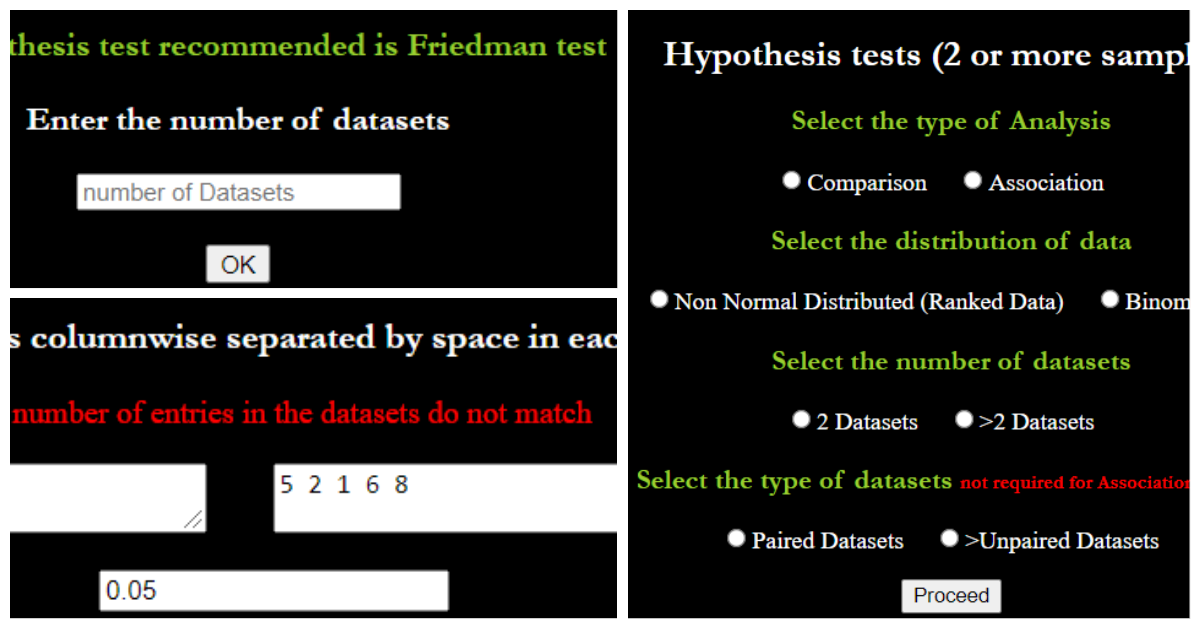The image size is (1200, 628).
Task: Pick the Paired Datasets radio button
Action: coord(737,539)
